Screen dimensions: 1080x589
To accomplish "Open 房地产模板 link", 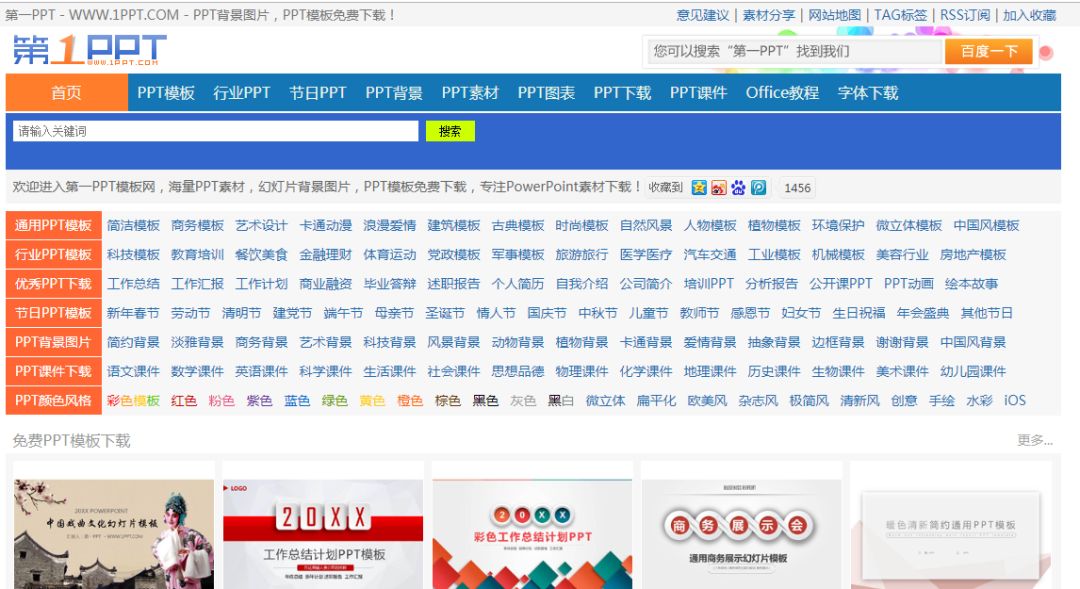I will coord(973,254).
